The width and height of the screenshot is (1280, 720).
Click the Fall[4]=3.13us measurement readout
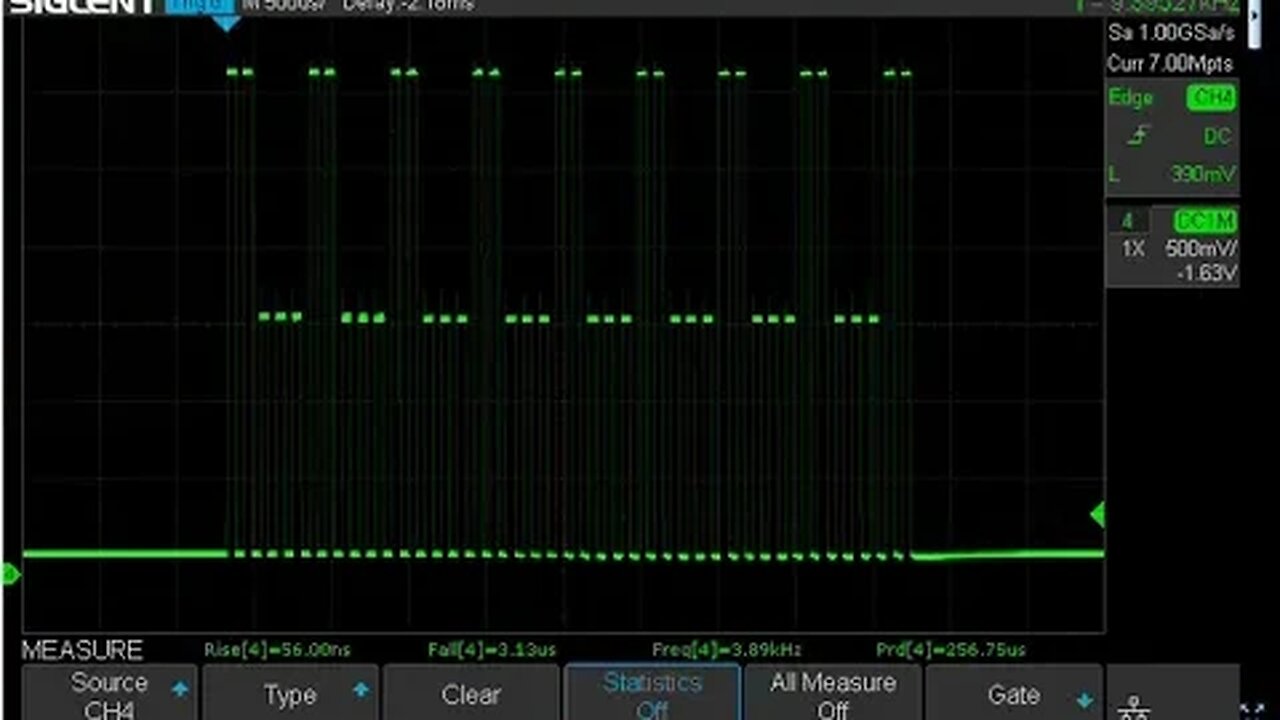click(491, 650)
